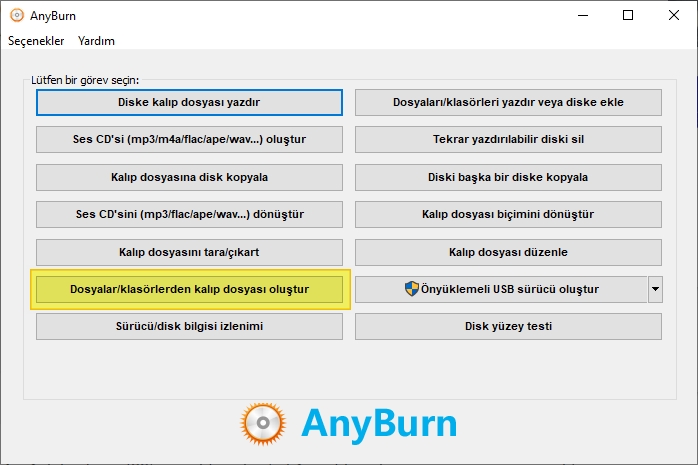Maximize the AnyBurn window
The height and width of the screenshot is (465, 698).
pyautogui.click(x=628, y=15)
